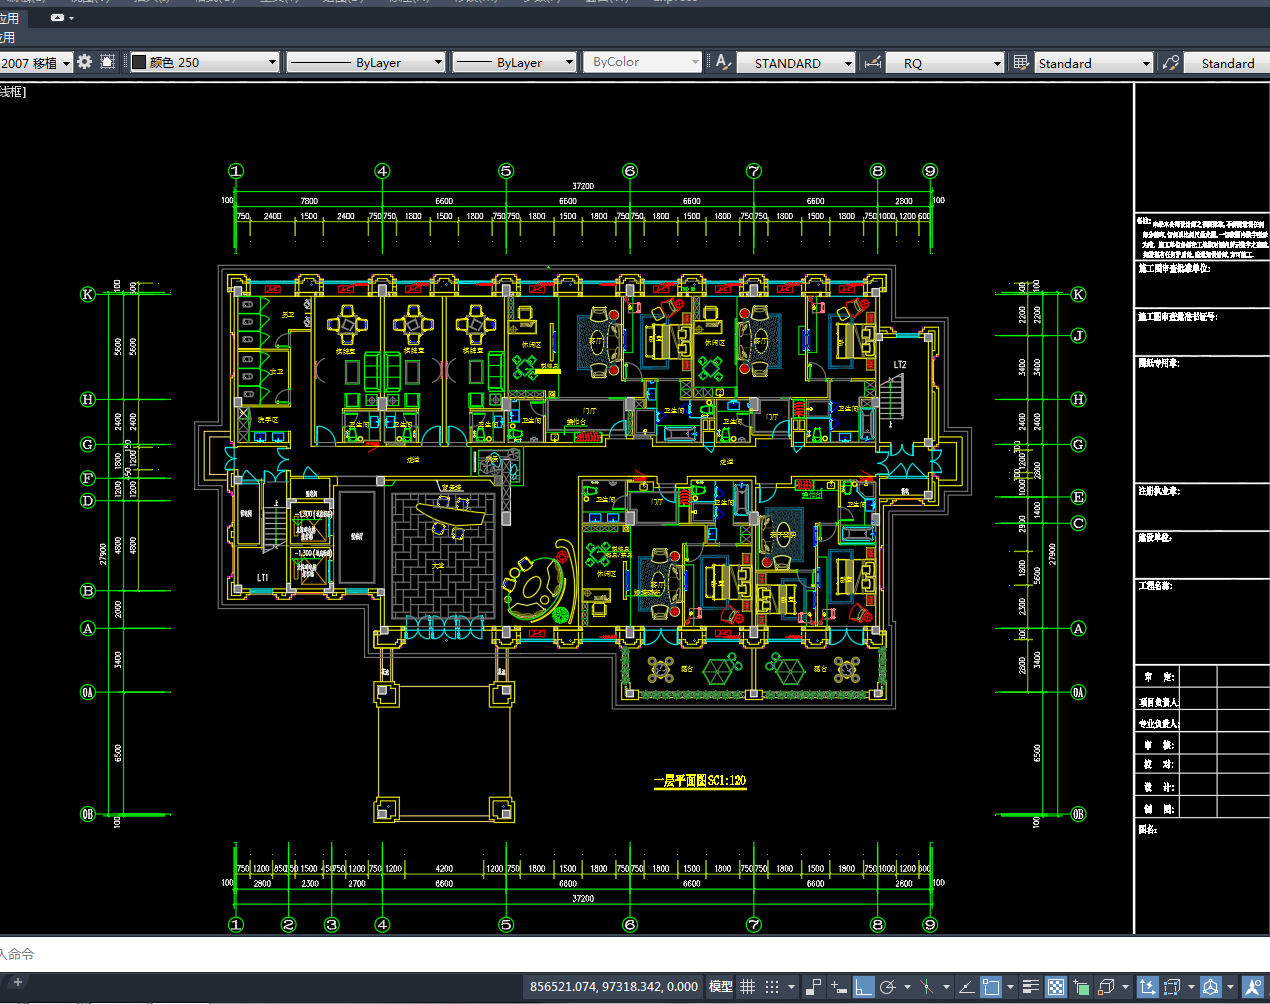1270x1004 pixels.
Task: Click overall dimension 37200 at top
Action: tap(583, 186)
